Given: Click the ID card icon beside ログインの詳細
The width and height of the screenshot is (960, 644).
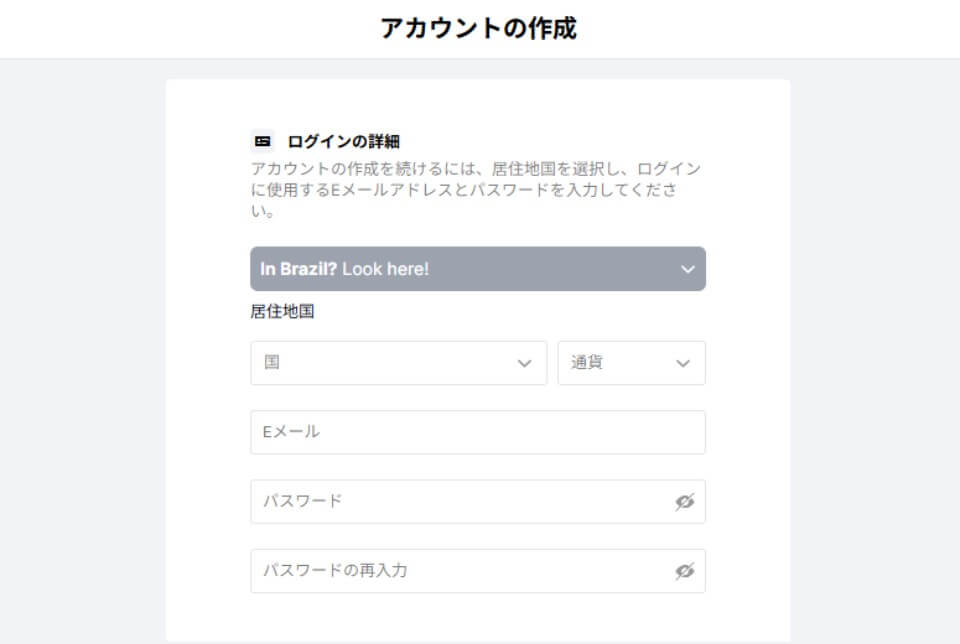Looking at the screenshot, I should (263, 141).
